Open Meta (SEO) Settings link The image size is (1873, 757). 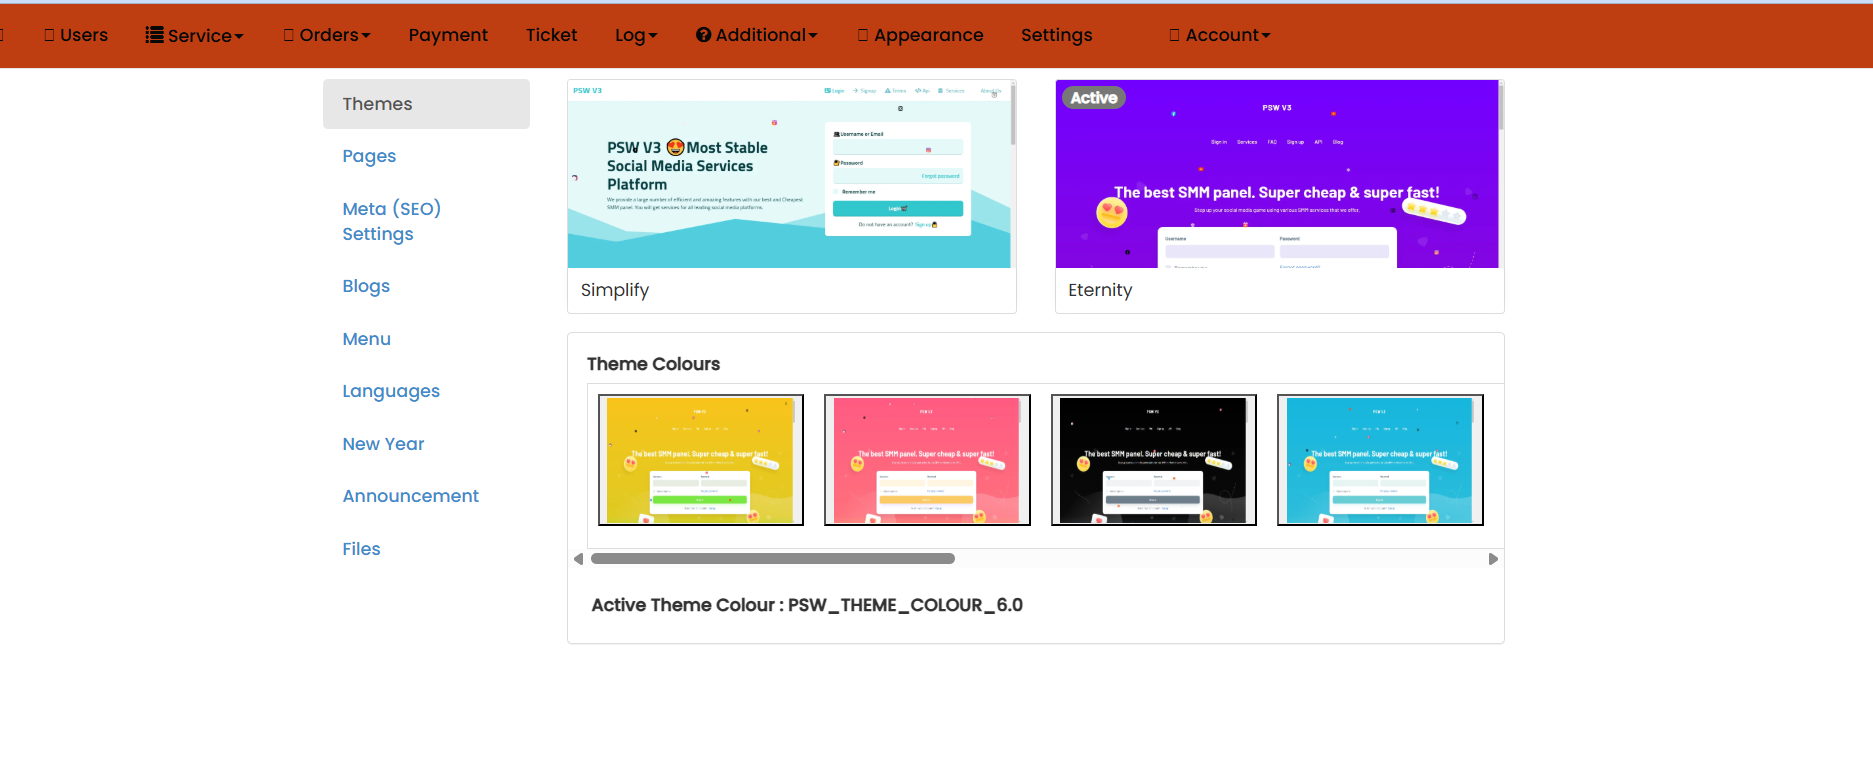tap(392, 221)
